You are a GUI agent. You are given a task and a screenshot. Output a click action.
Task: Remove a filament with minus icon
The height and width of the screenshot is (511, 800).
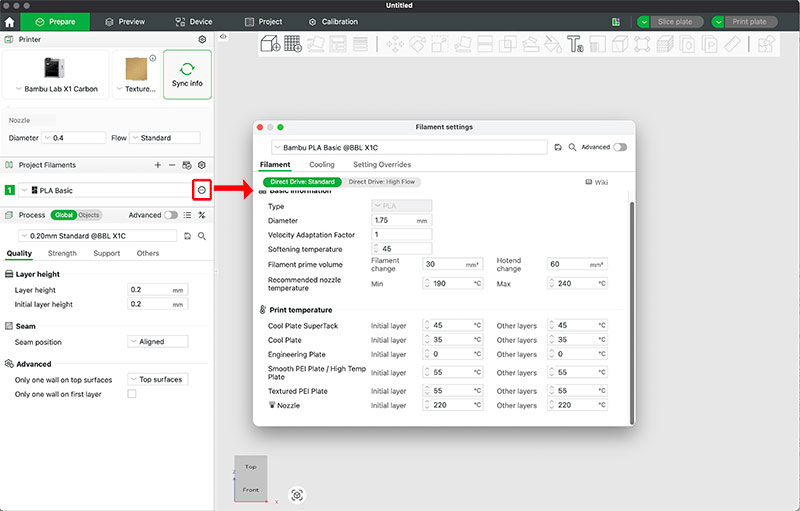tap(172, 165)
